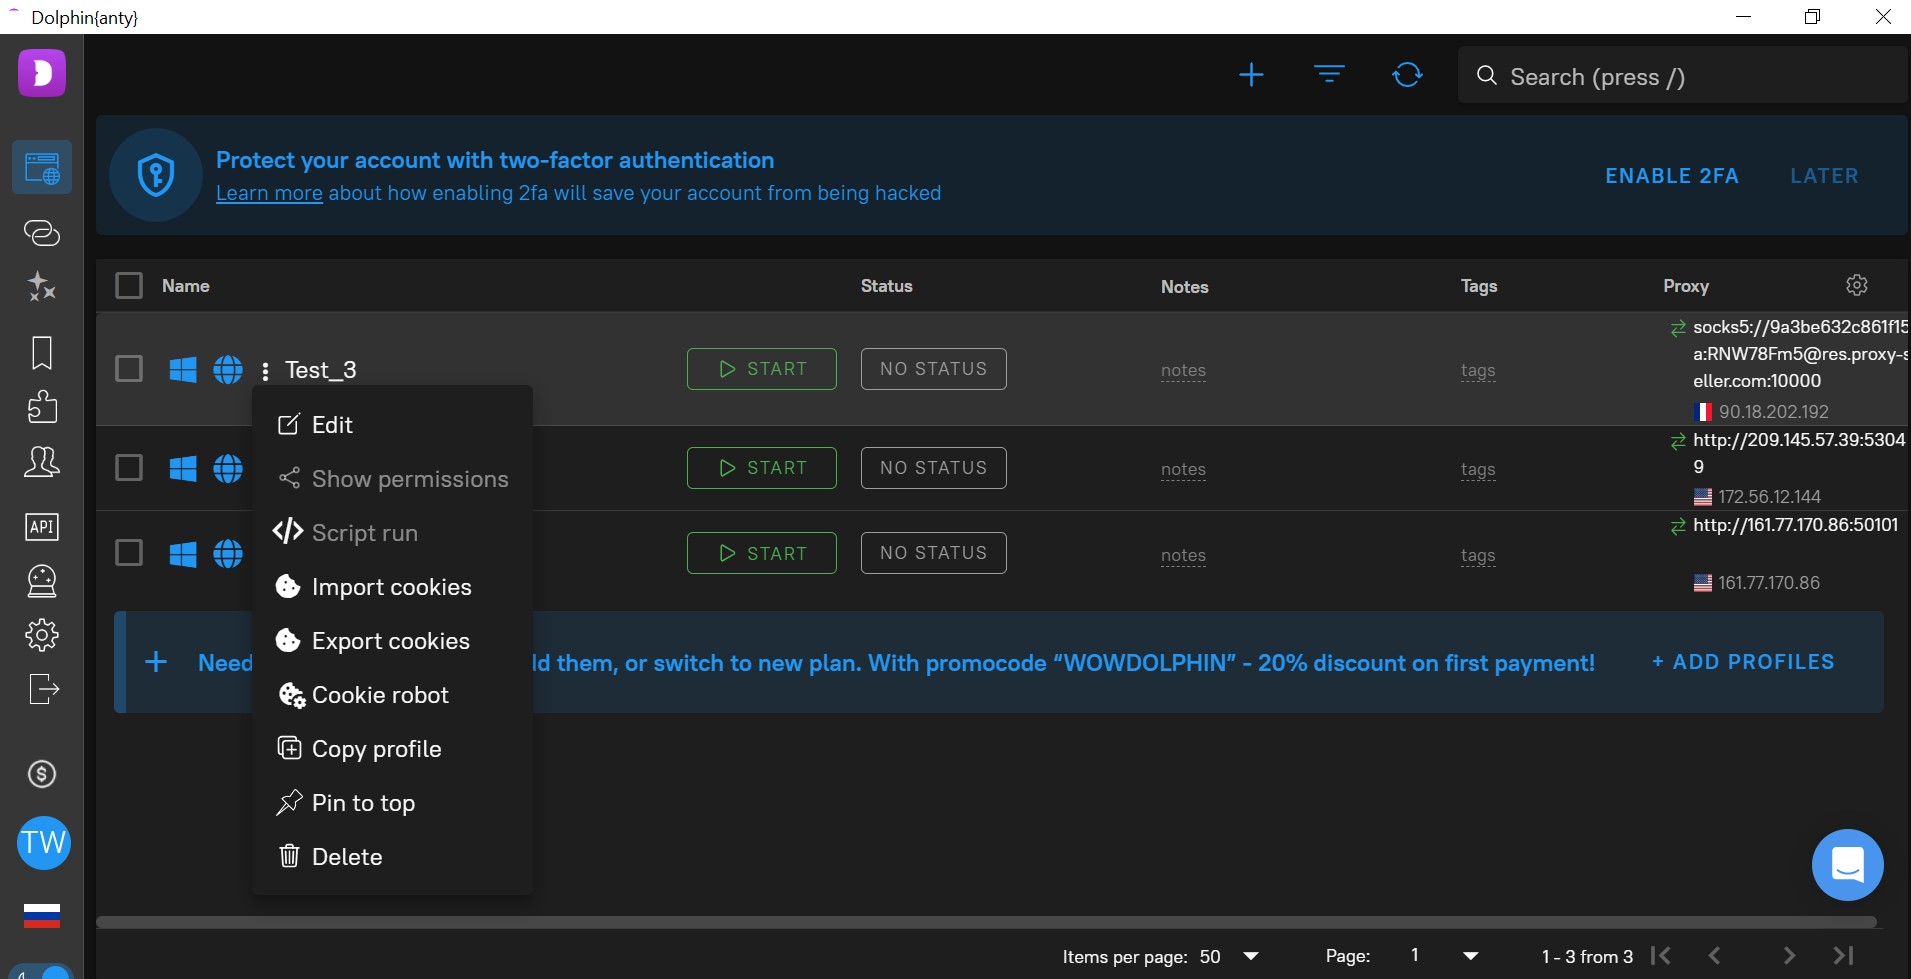Click IP address 90.18.202.192
The image size is (1911, 979).
tap(1774, 412)
